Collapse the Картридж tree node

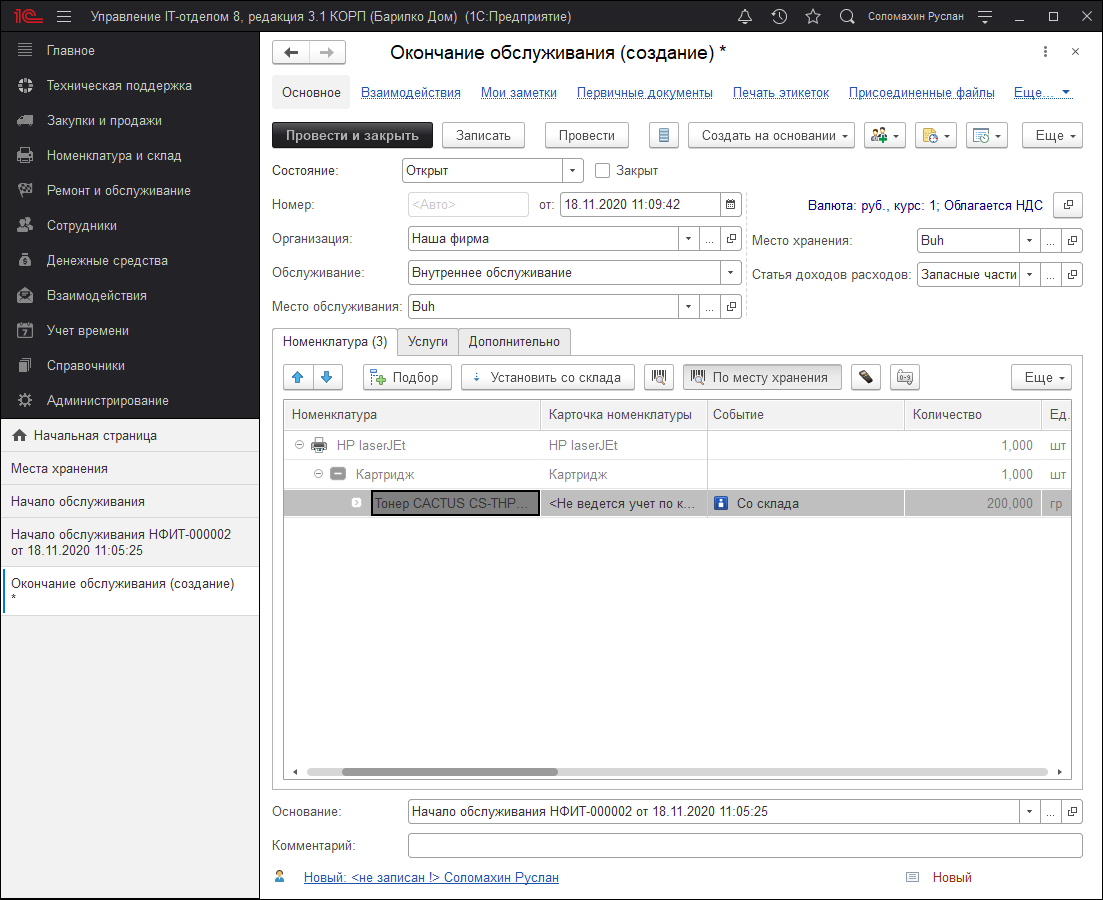pyautogui.click(x=319, y=474)
